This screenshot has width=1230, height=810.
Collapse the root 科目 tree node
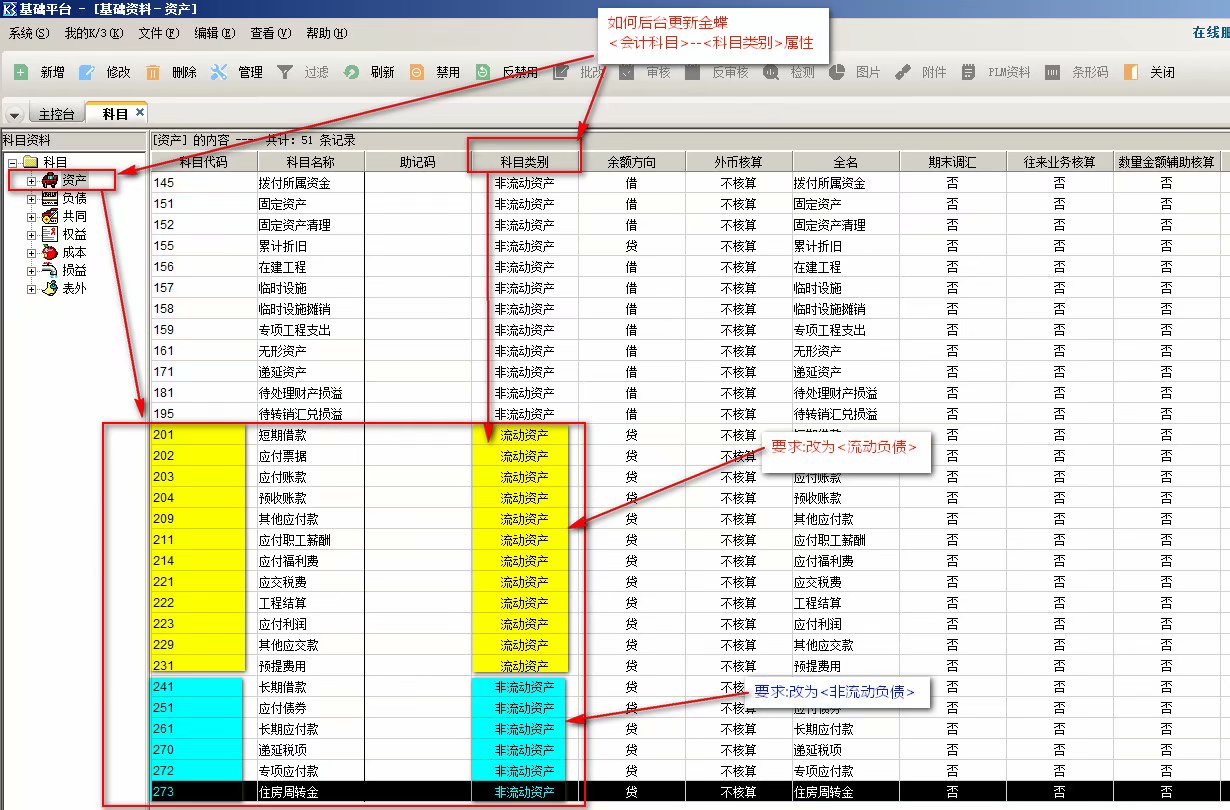click(12, 163)
